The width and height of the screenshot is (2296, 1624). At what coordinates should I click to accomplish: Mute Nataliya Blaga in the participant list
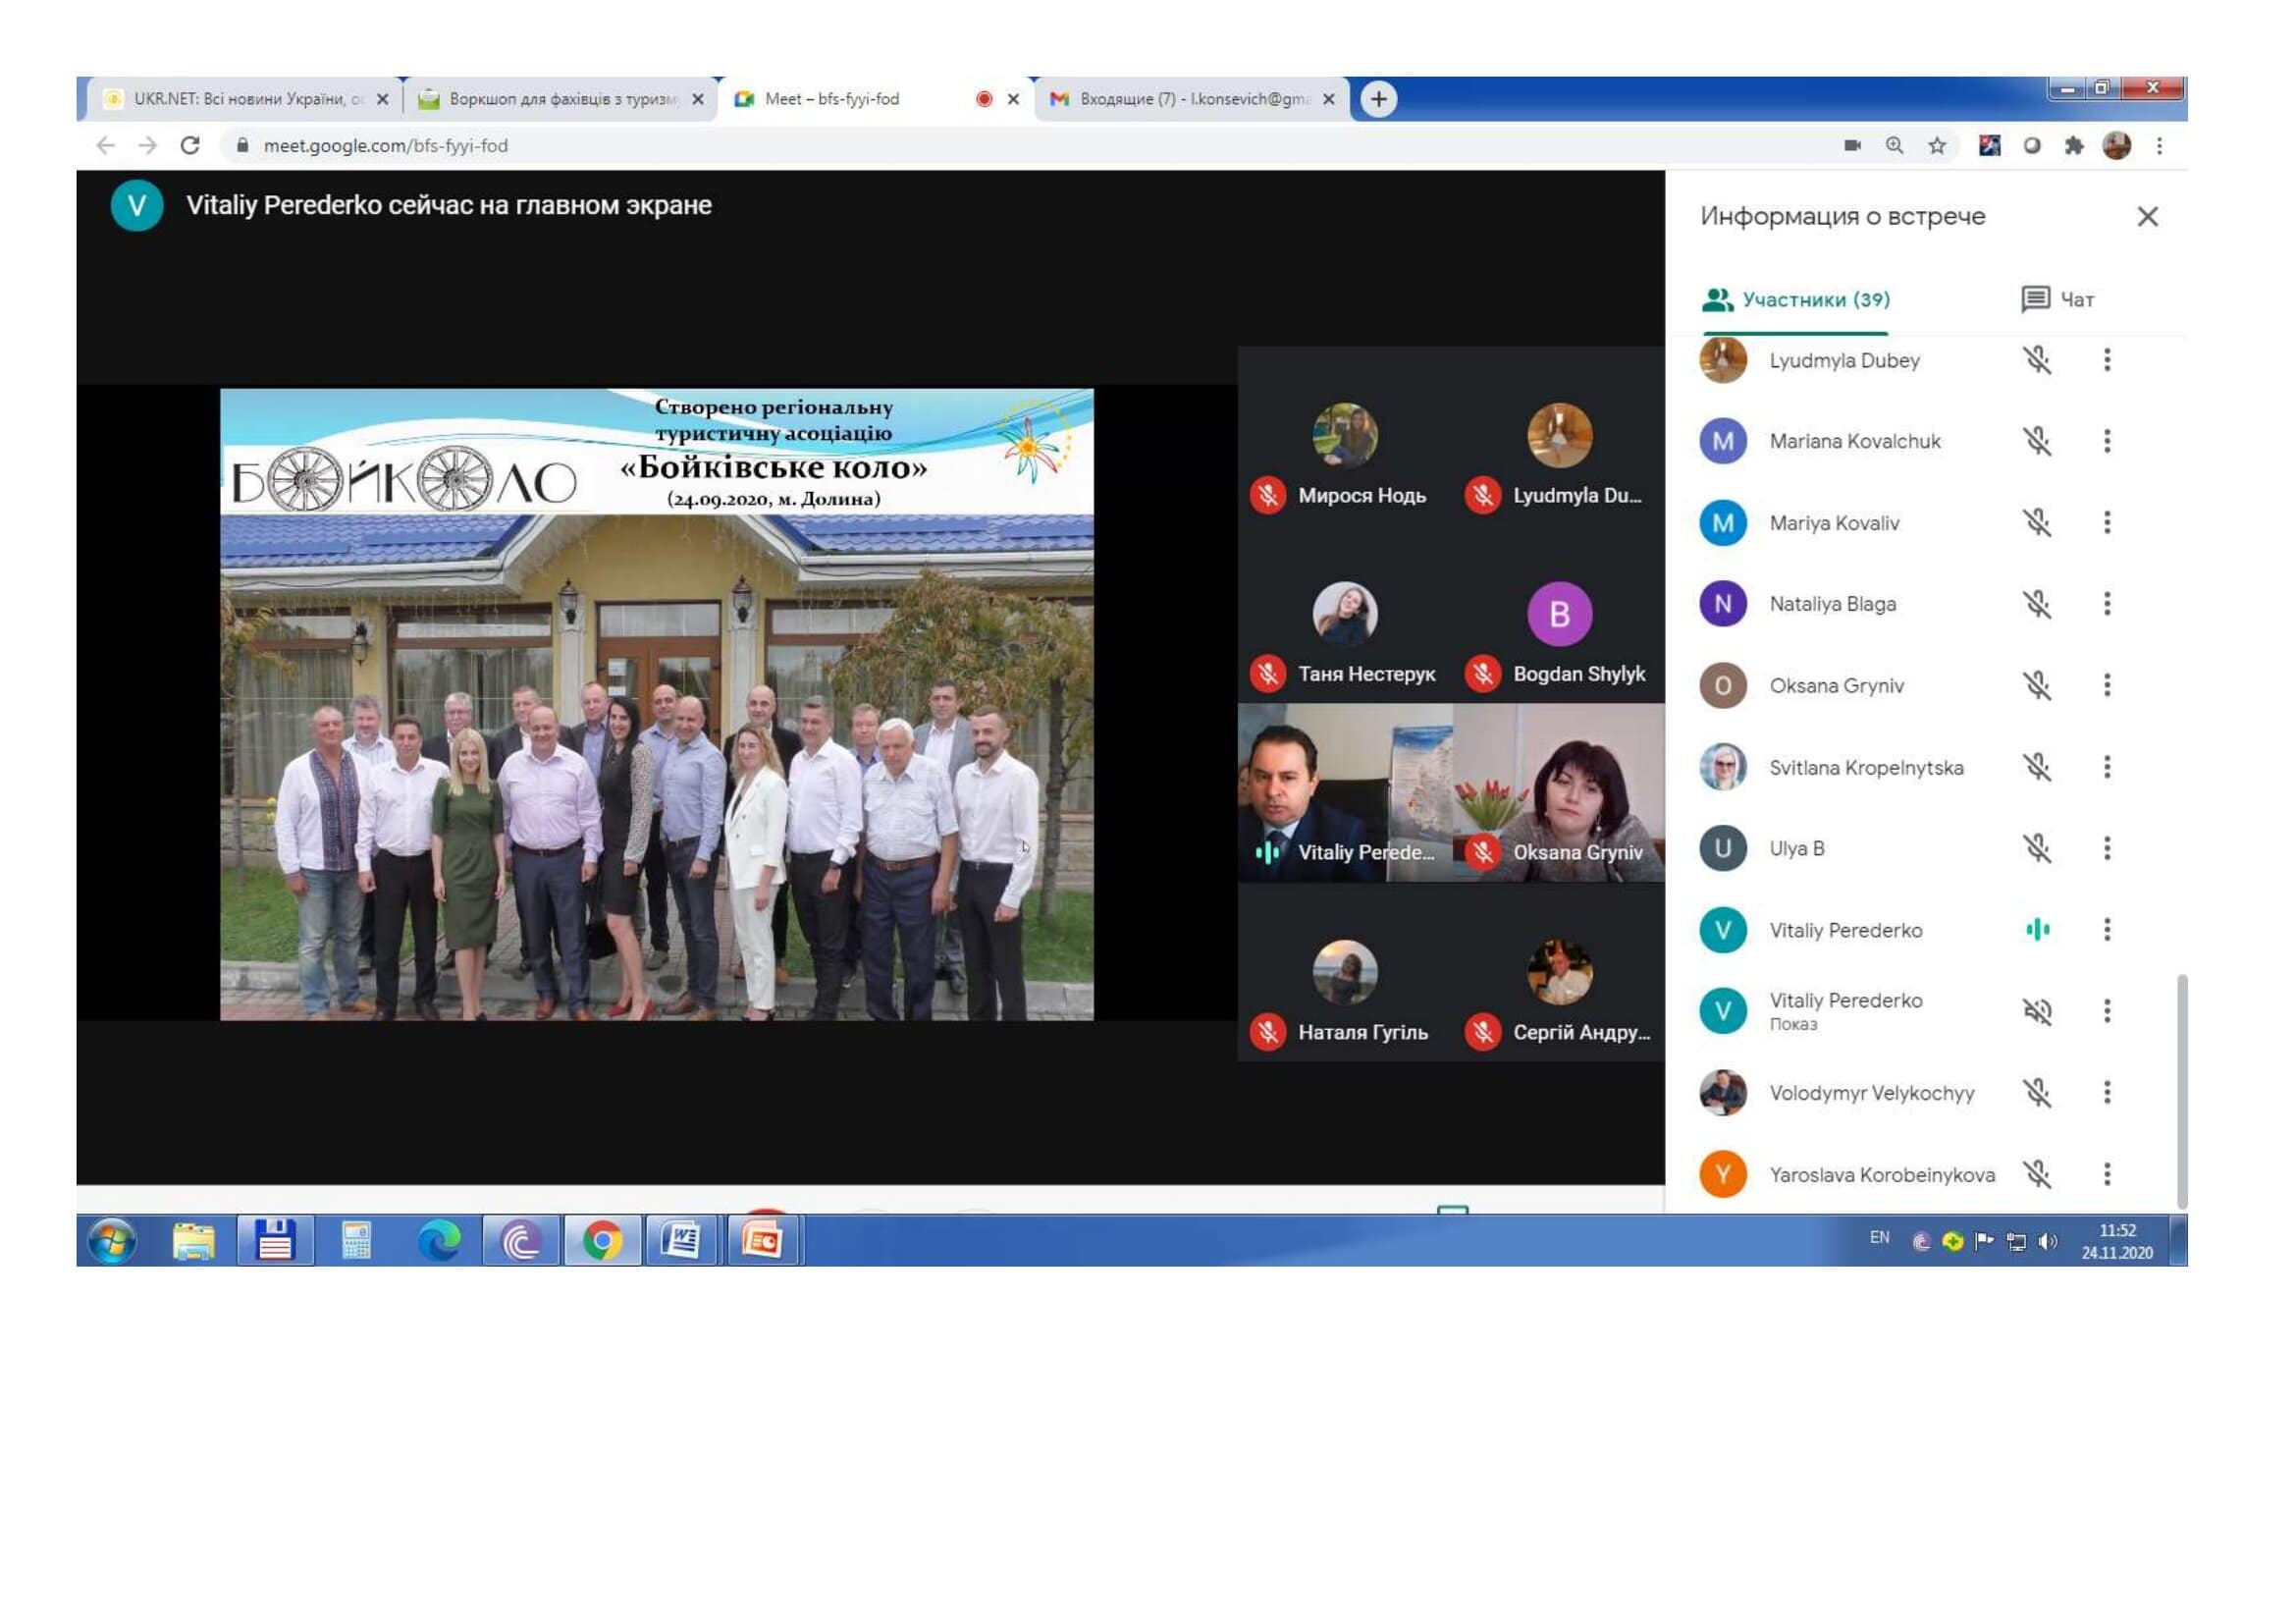point(2037,604)
